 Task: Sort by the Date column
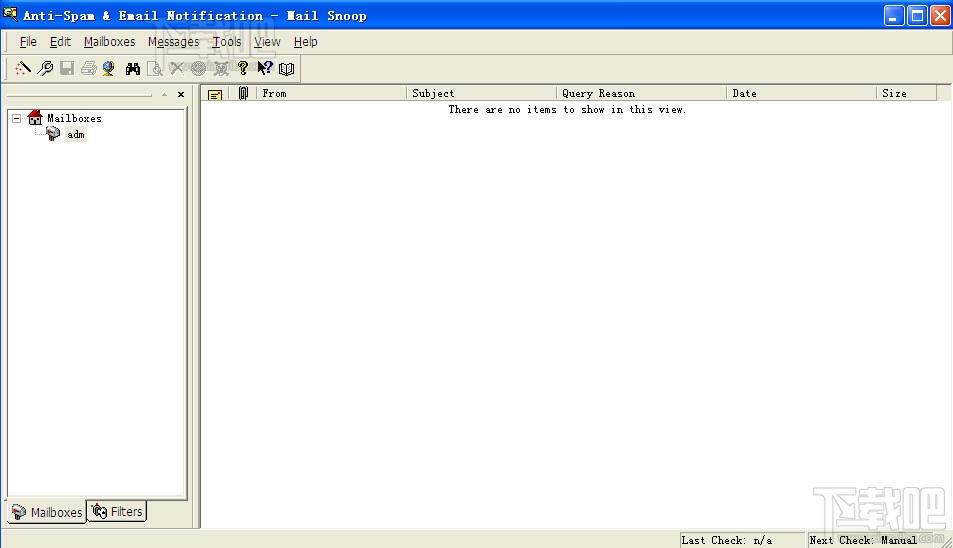(x=801, y=93)
